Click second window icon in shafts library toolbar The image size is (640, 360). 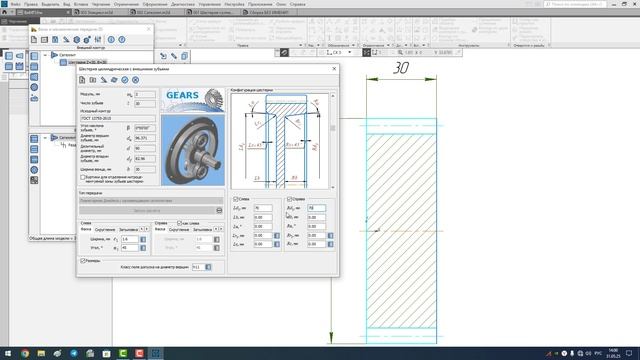pos(44,40)
